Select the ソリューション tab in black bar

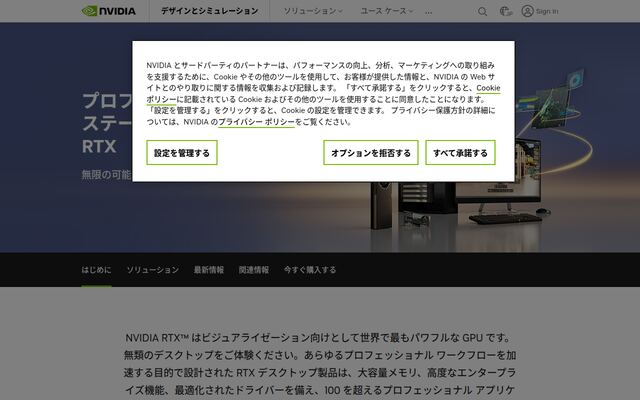(153, 270)
